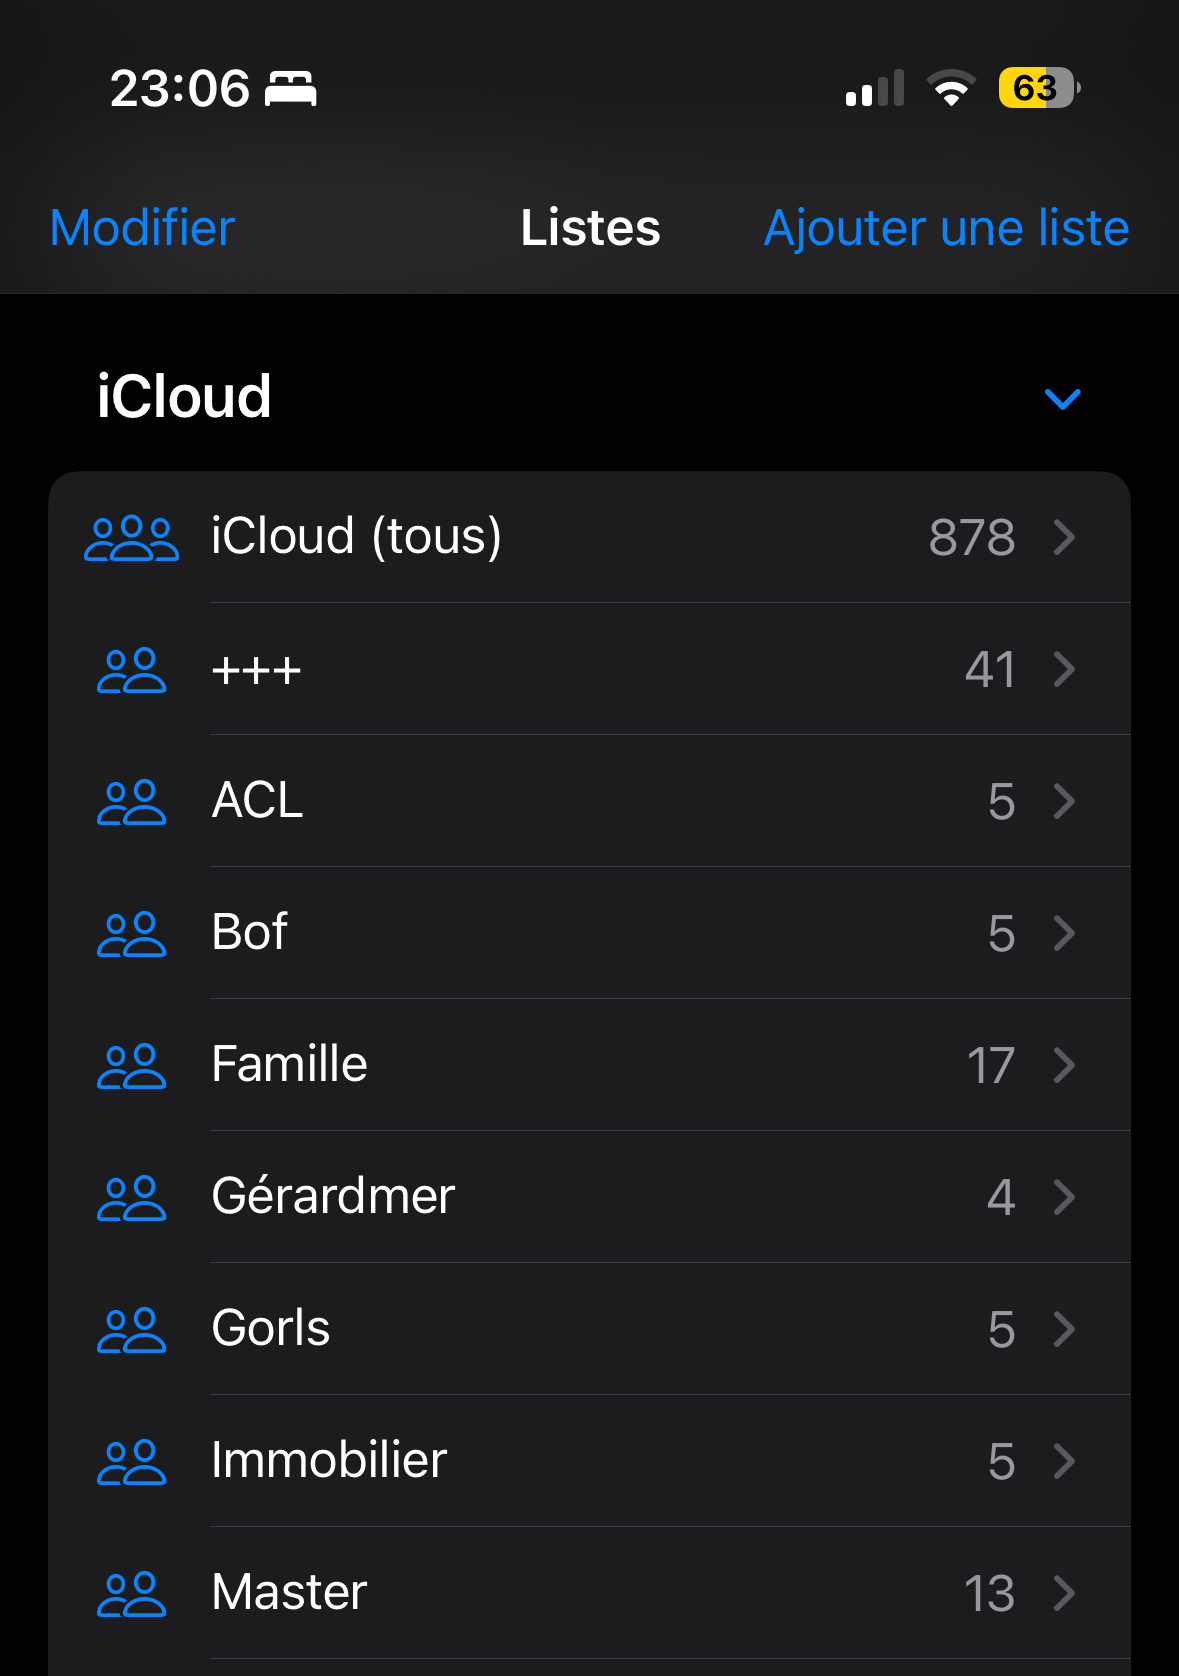Image resolution: width=1179 pixels, height=1676 pixels.
Task: Tap the group icon next to ACL
Action: (131, 802)
